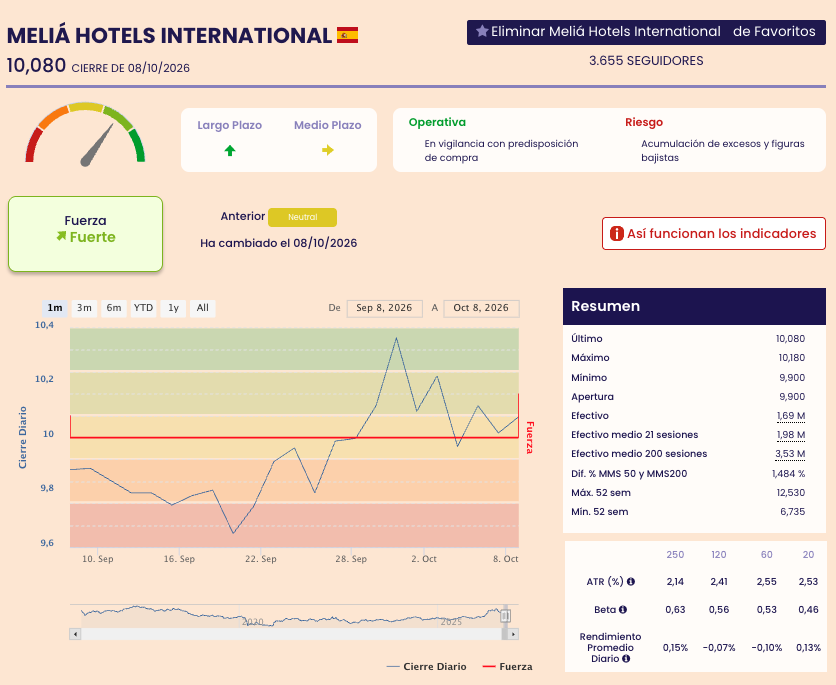
Task: Toggle the Fuerza legend series
Action: pyautogui.click(x=508, y=666)
